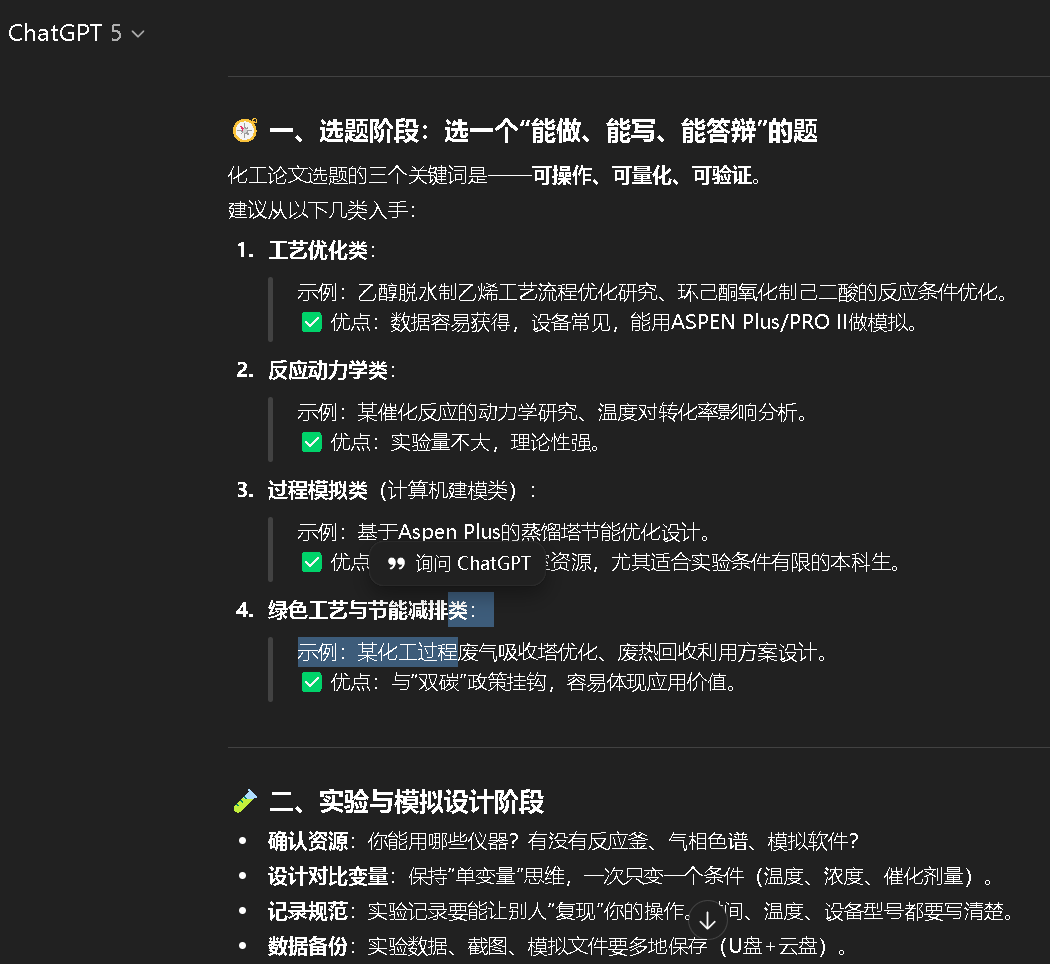Click the highlighted 示例：某化工过程 text
Screen dimensions: 1050x964
tap(378, 651)
